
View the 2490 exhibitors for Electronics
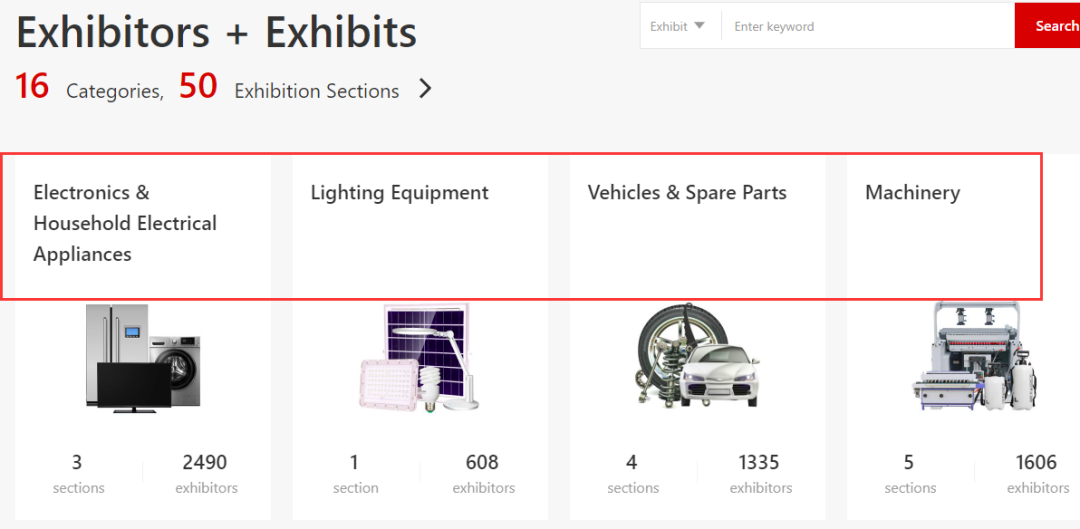click(205, 473)
